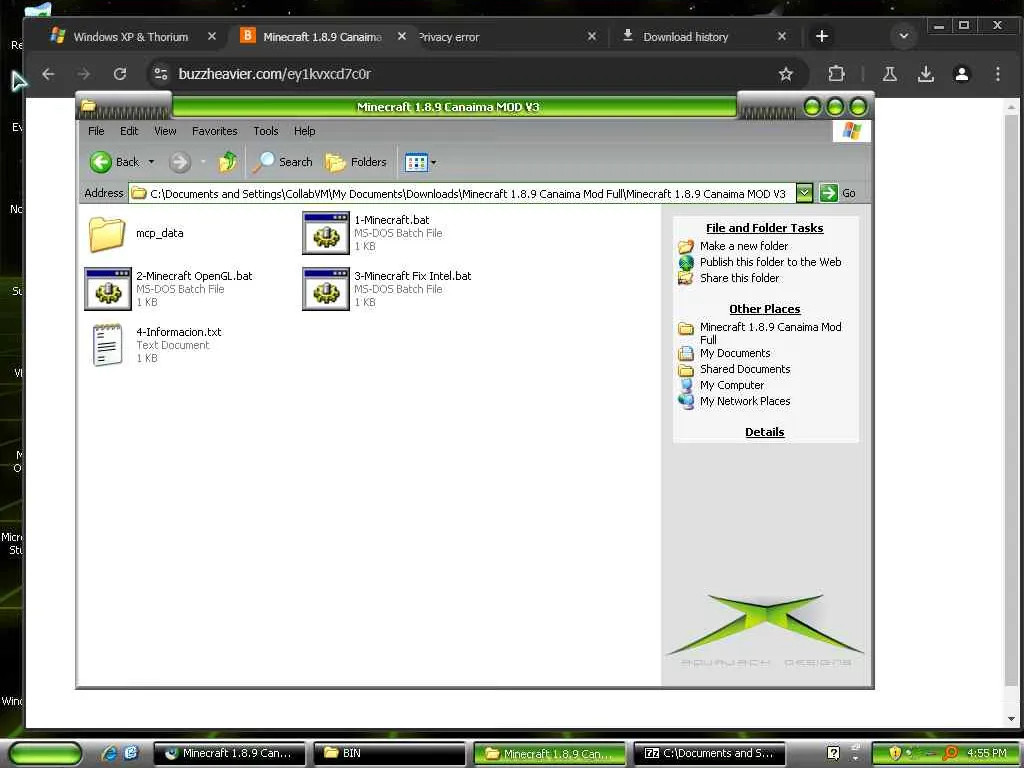Screen dimensions: 1024x768
Task: Select the 1-Minecraft.bat file icon
Action: [326, 233]
